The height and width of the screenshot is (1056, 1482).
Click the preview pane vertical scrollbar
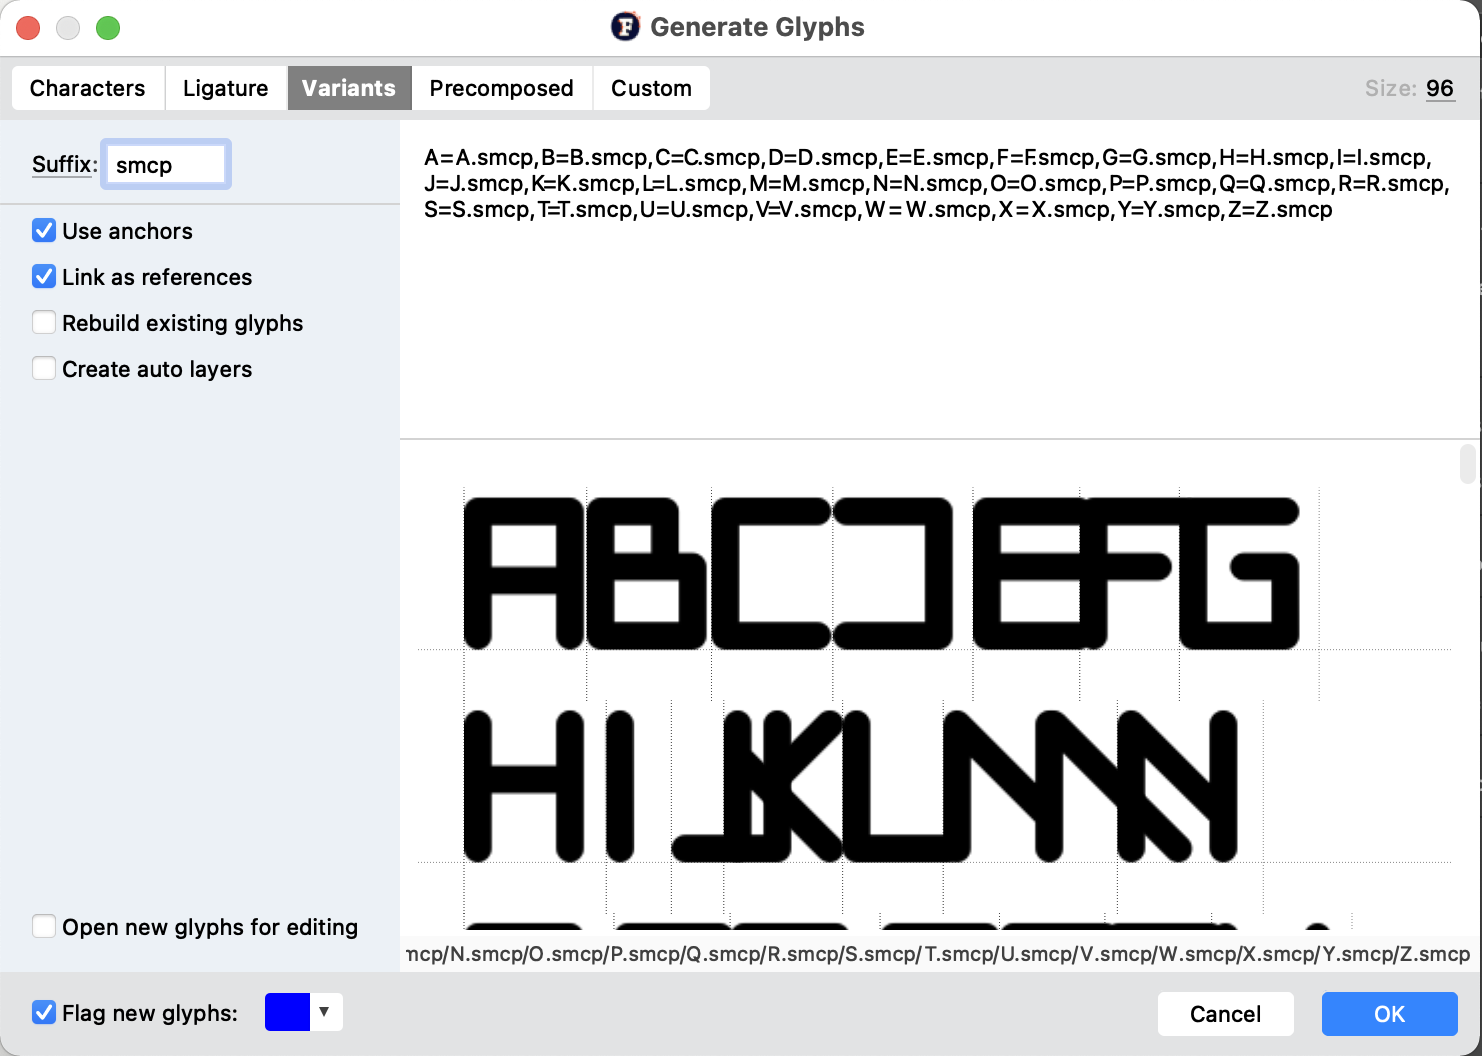pos(1467,464)
